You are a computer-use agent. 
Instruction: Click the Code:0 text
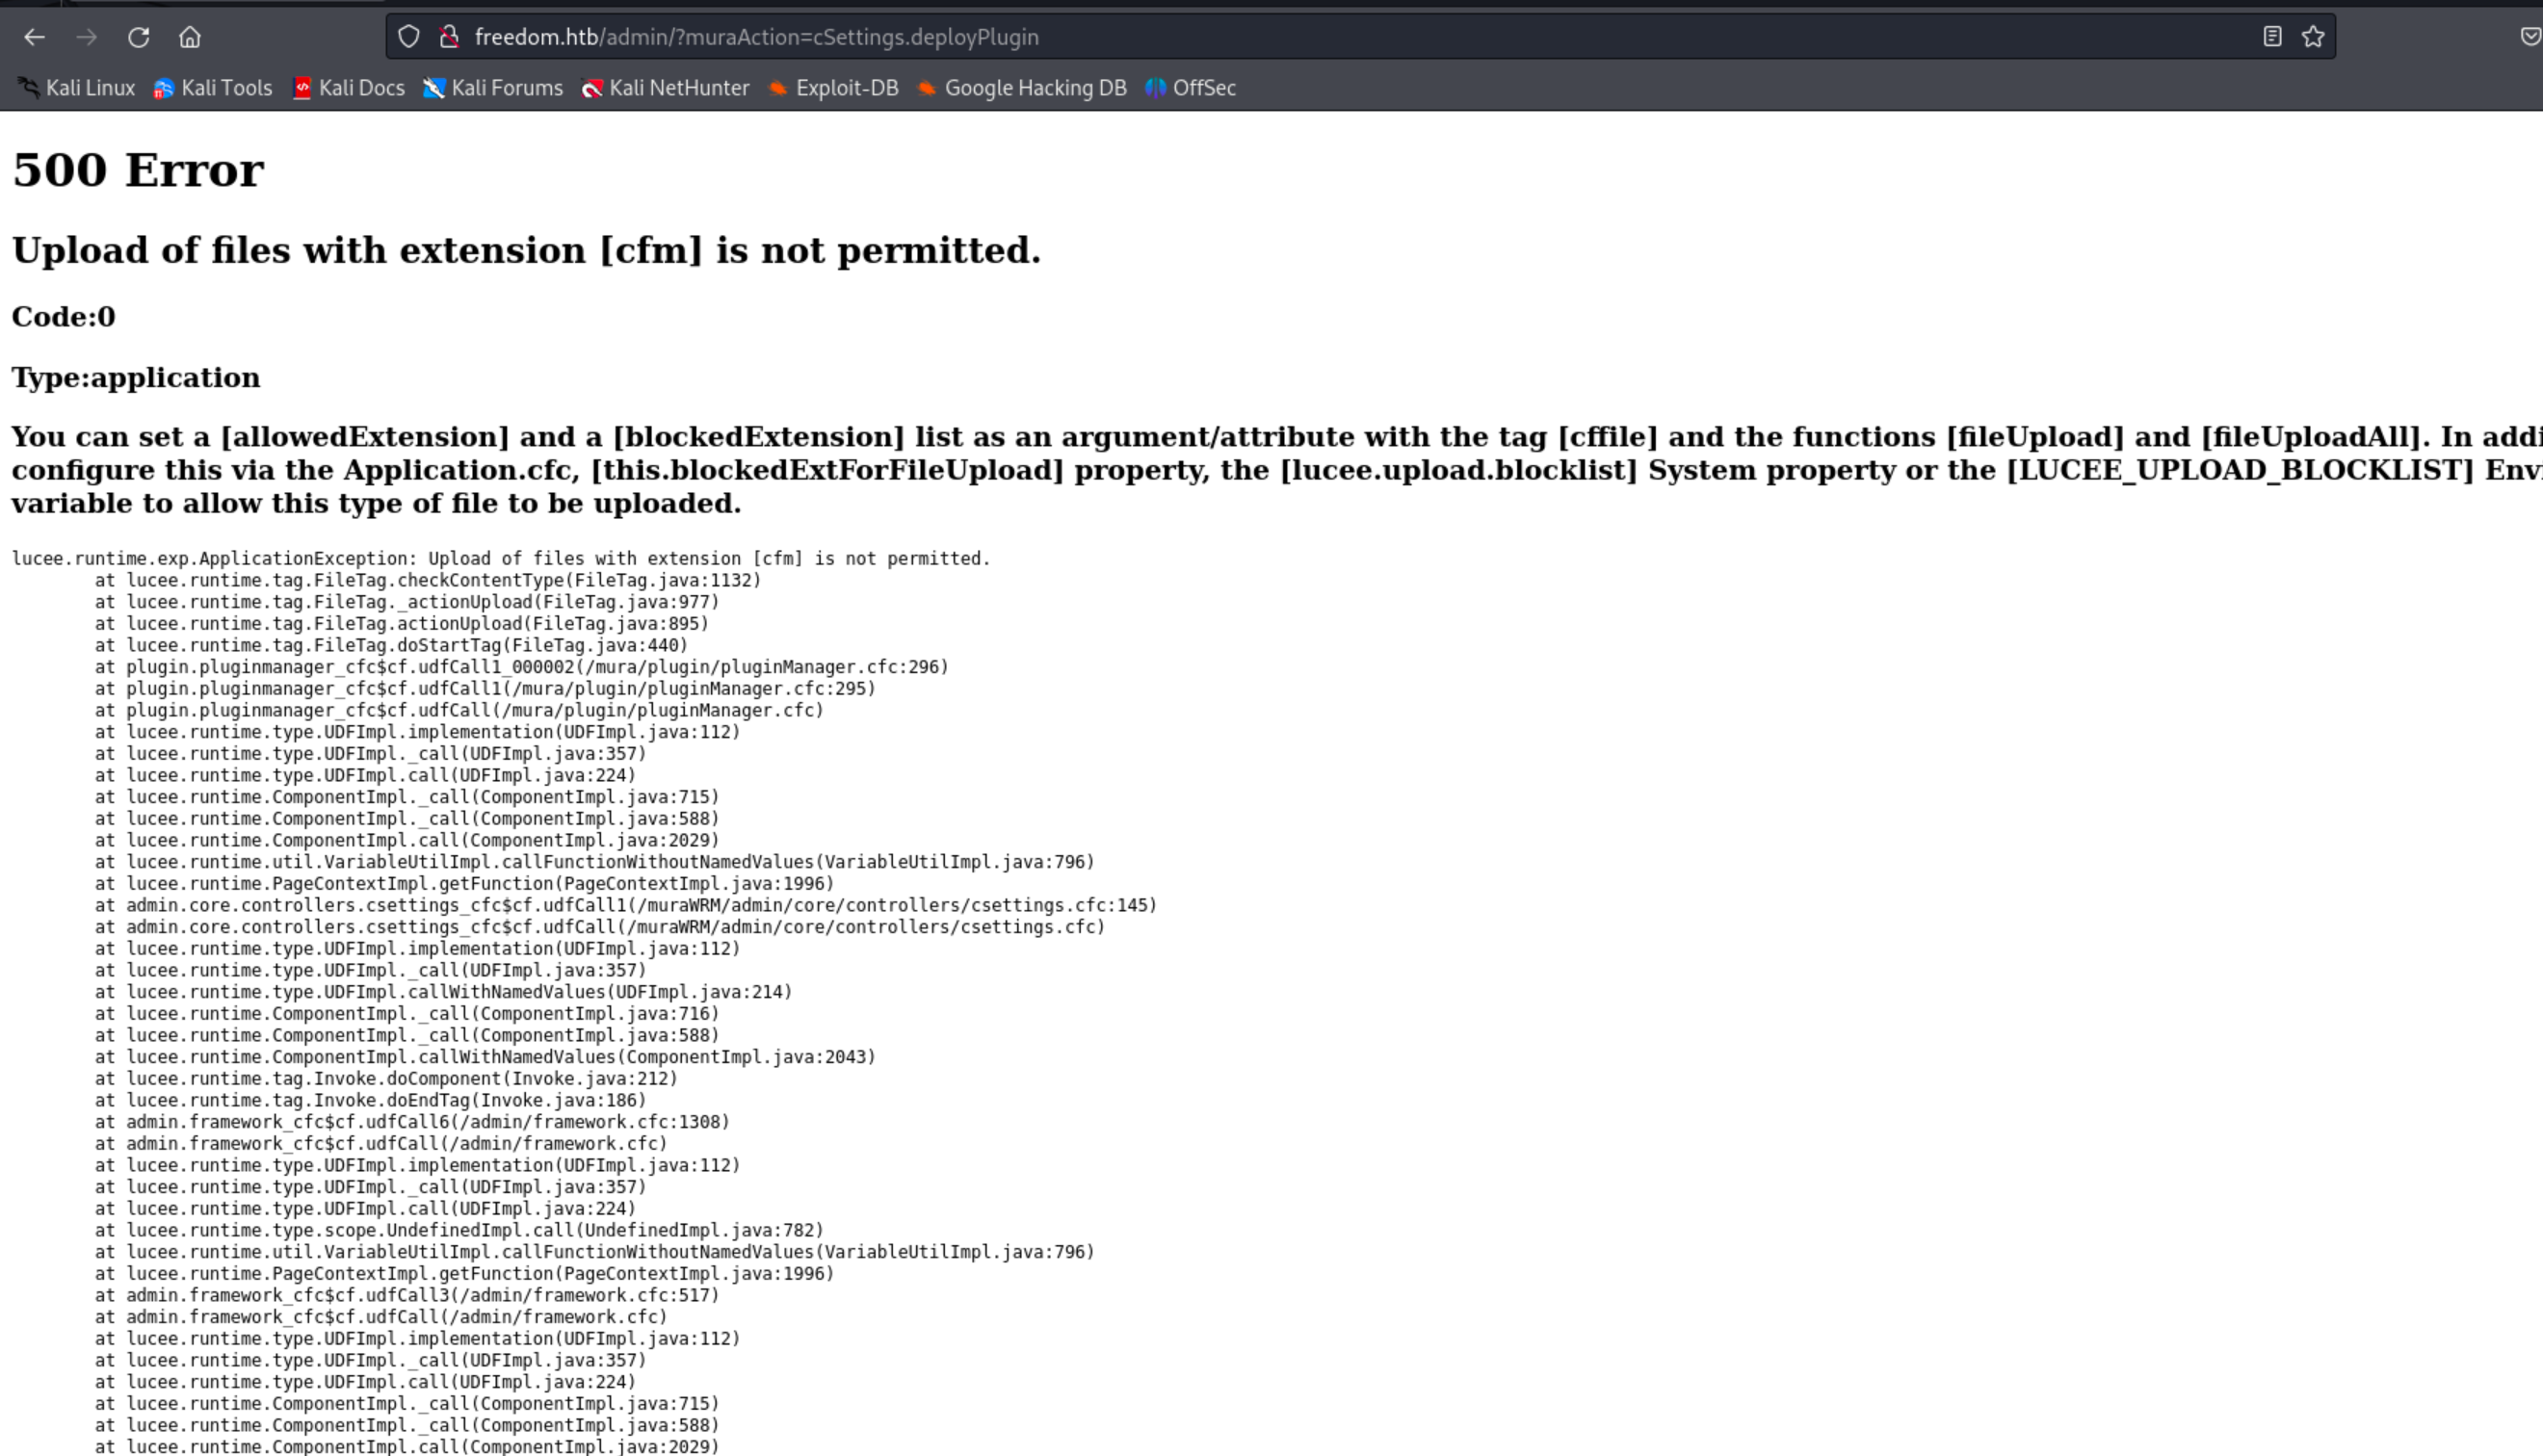point(64,317)
